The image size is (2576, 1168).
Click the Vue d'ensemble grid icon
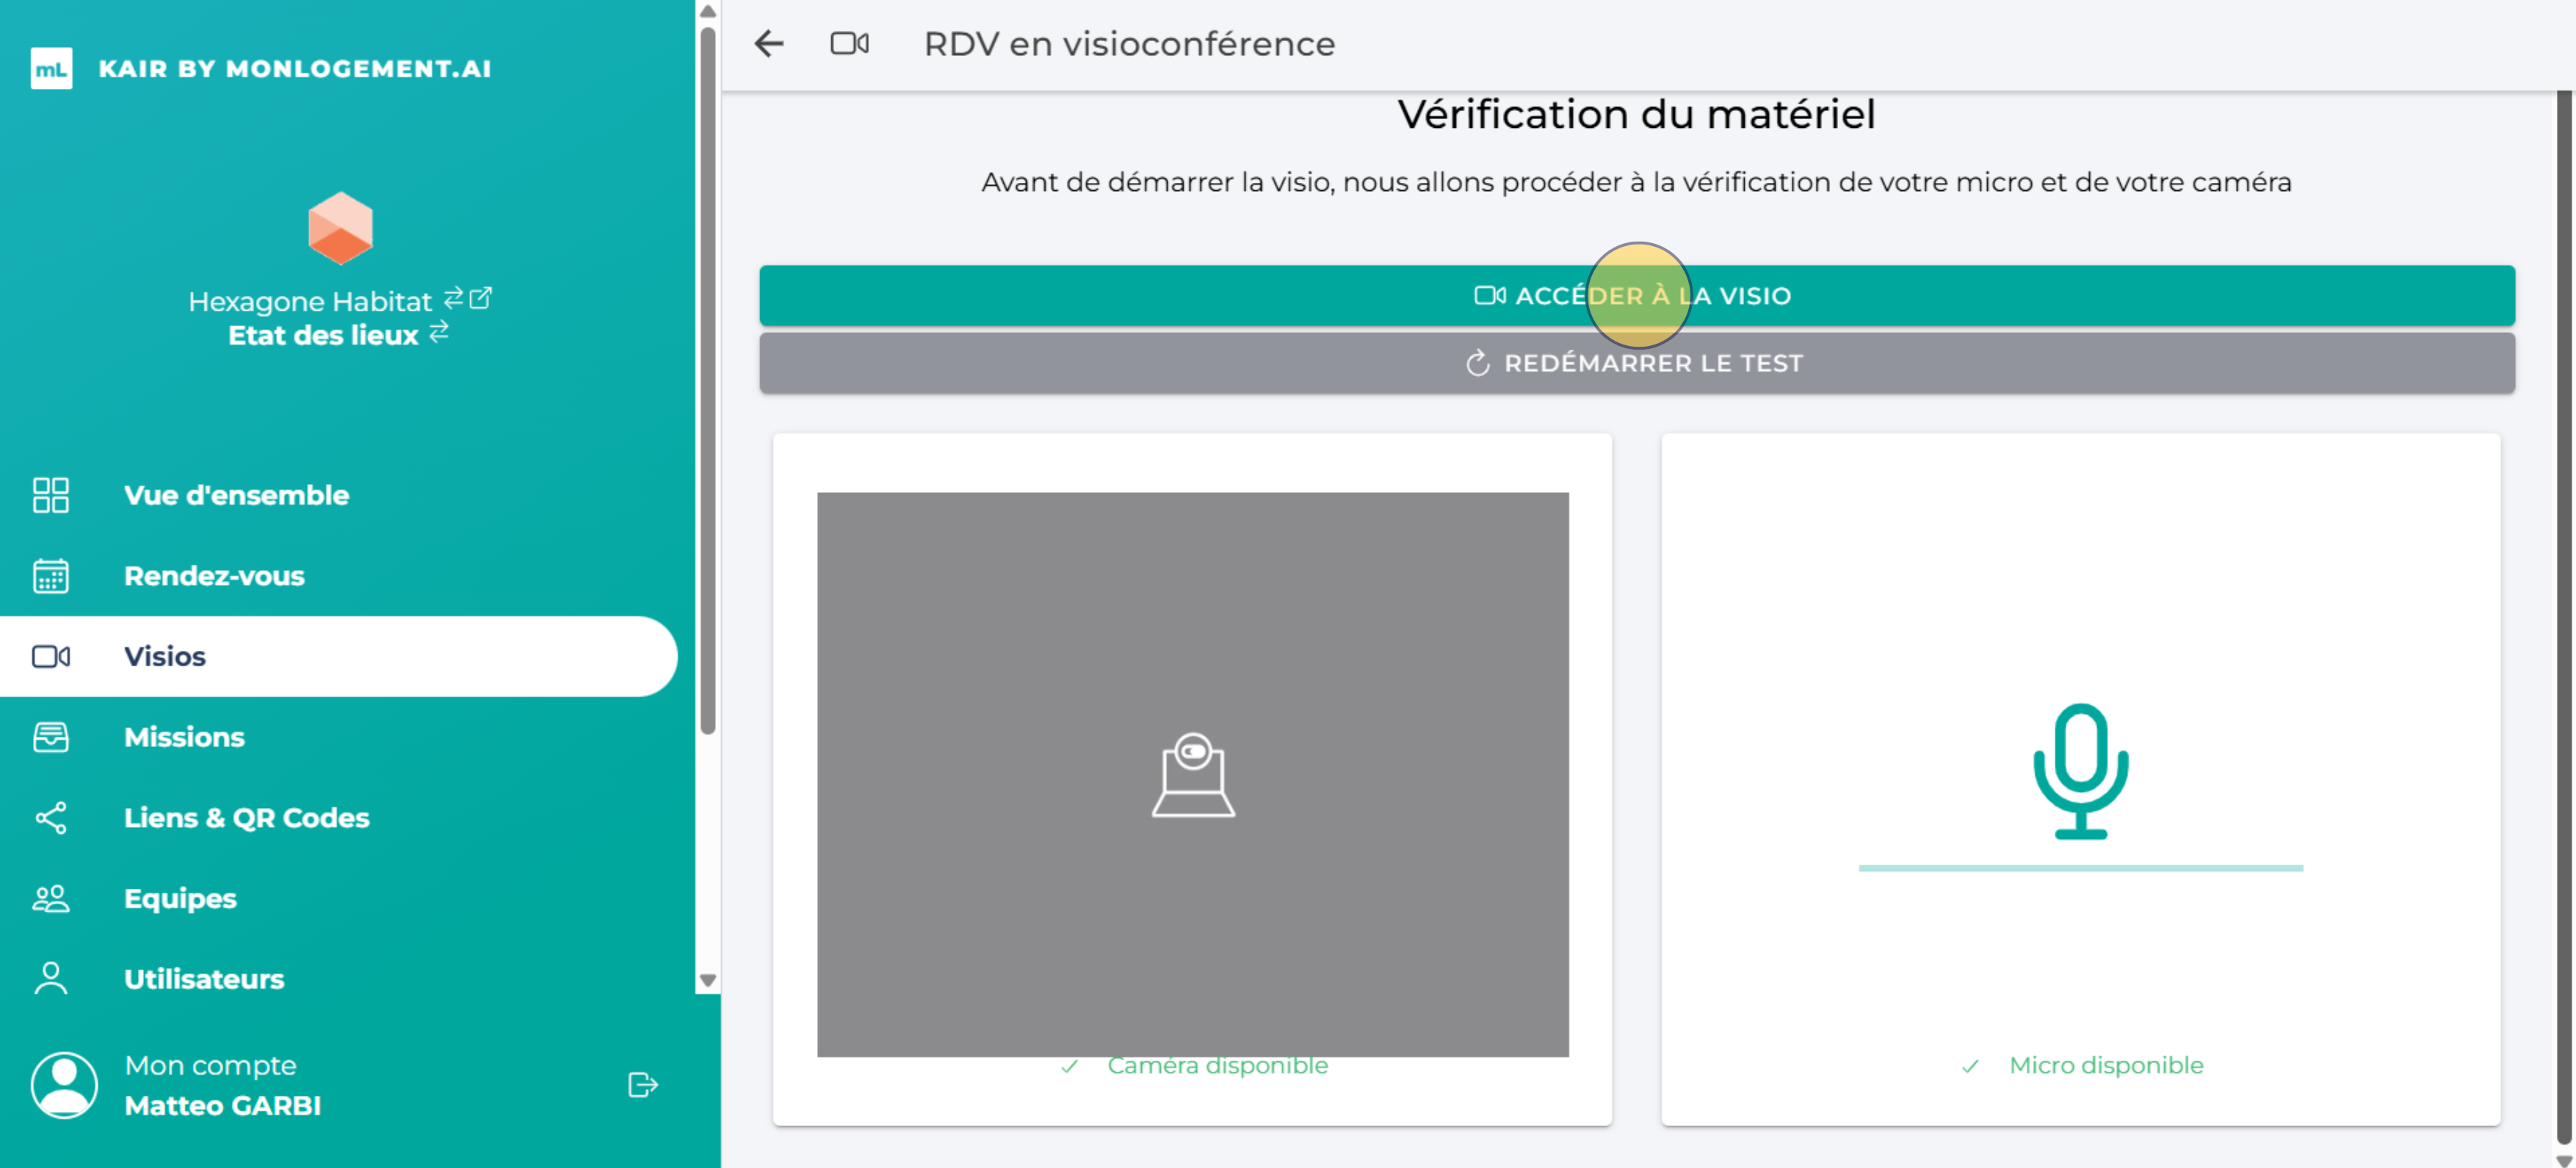pyautogui.click(x=51, y=495)
